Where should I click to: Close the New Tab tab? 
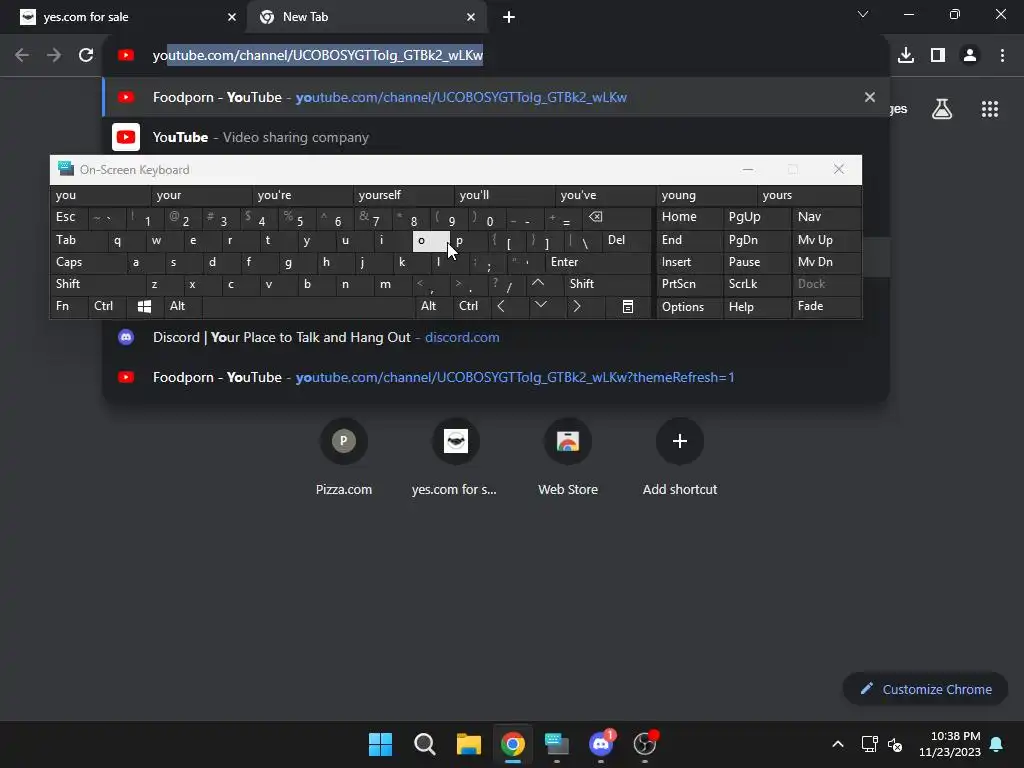(x=471, y=17)
